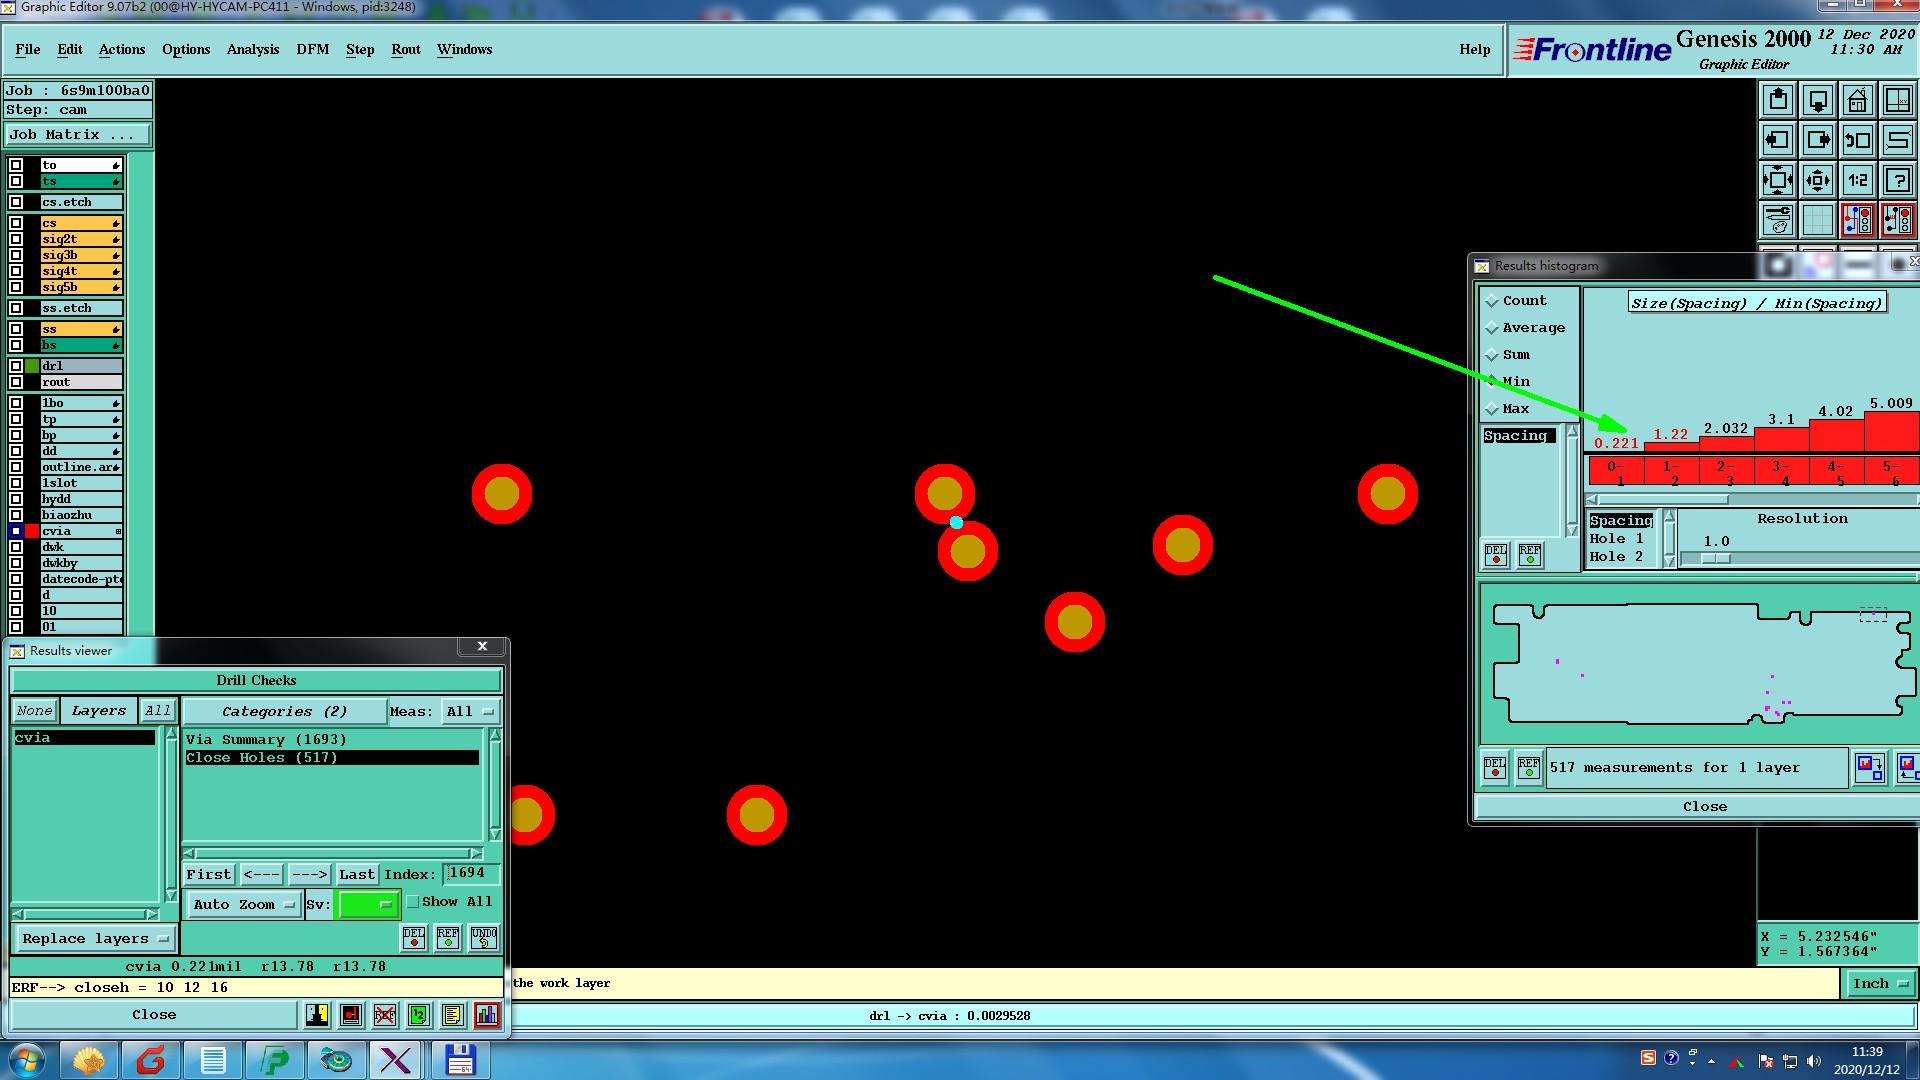This screenshot has width=1920, height=1080.
Task: Click the 1:2 zoom scale icon
Action: [x=1857, y=180]
